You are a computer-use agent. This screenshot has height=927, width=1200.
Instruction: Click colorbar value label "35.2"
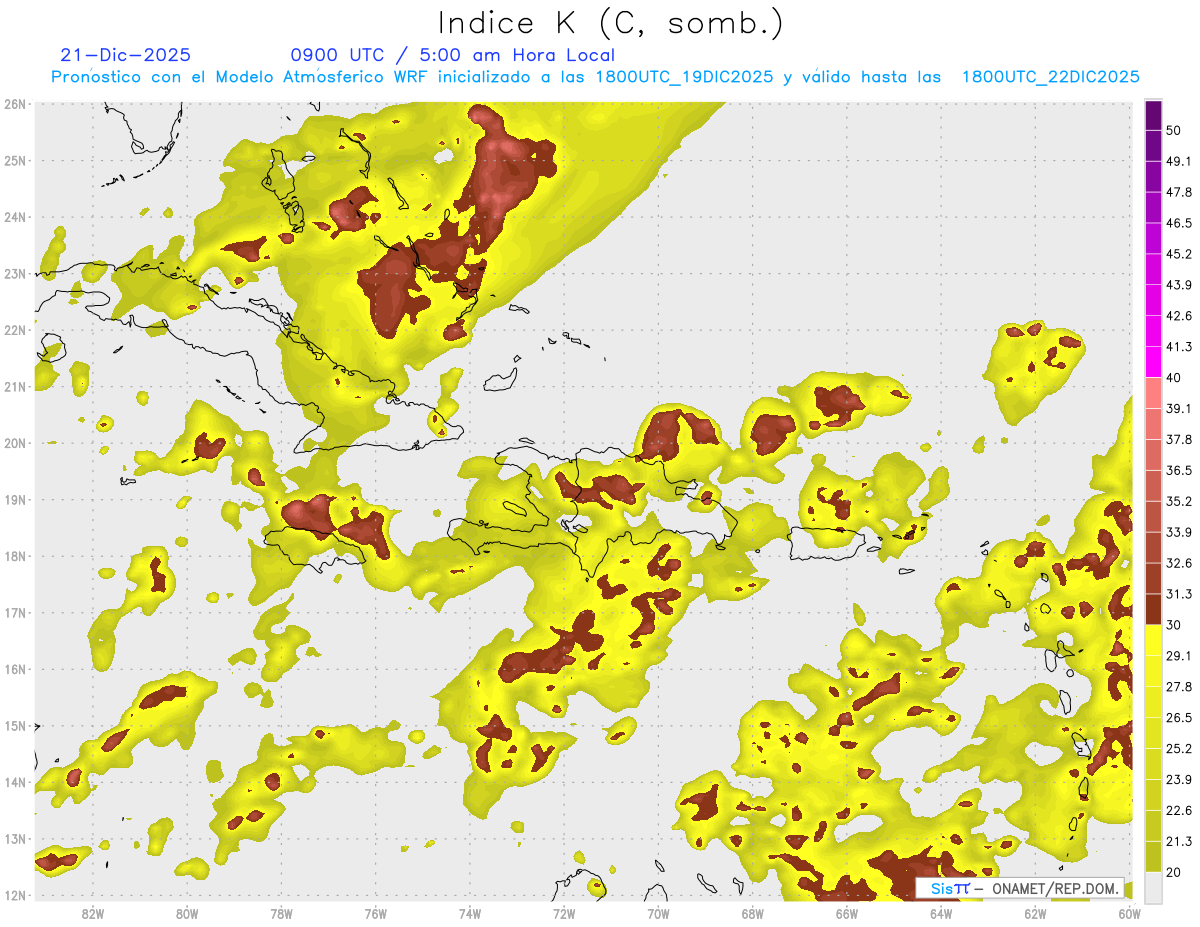click(1179, 501)
